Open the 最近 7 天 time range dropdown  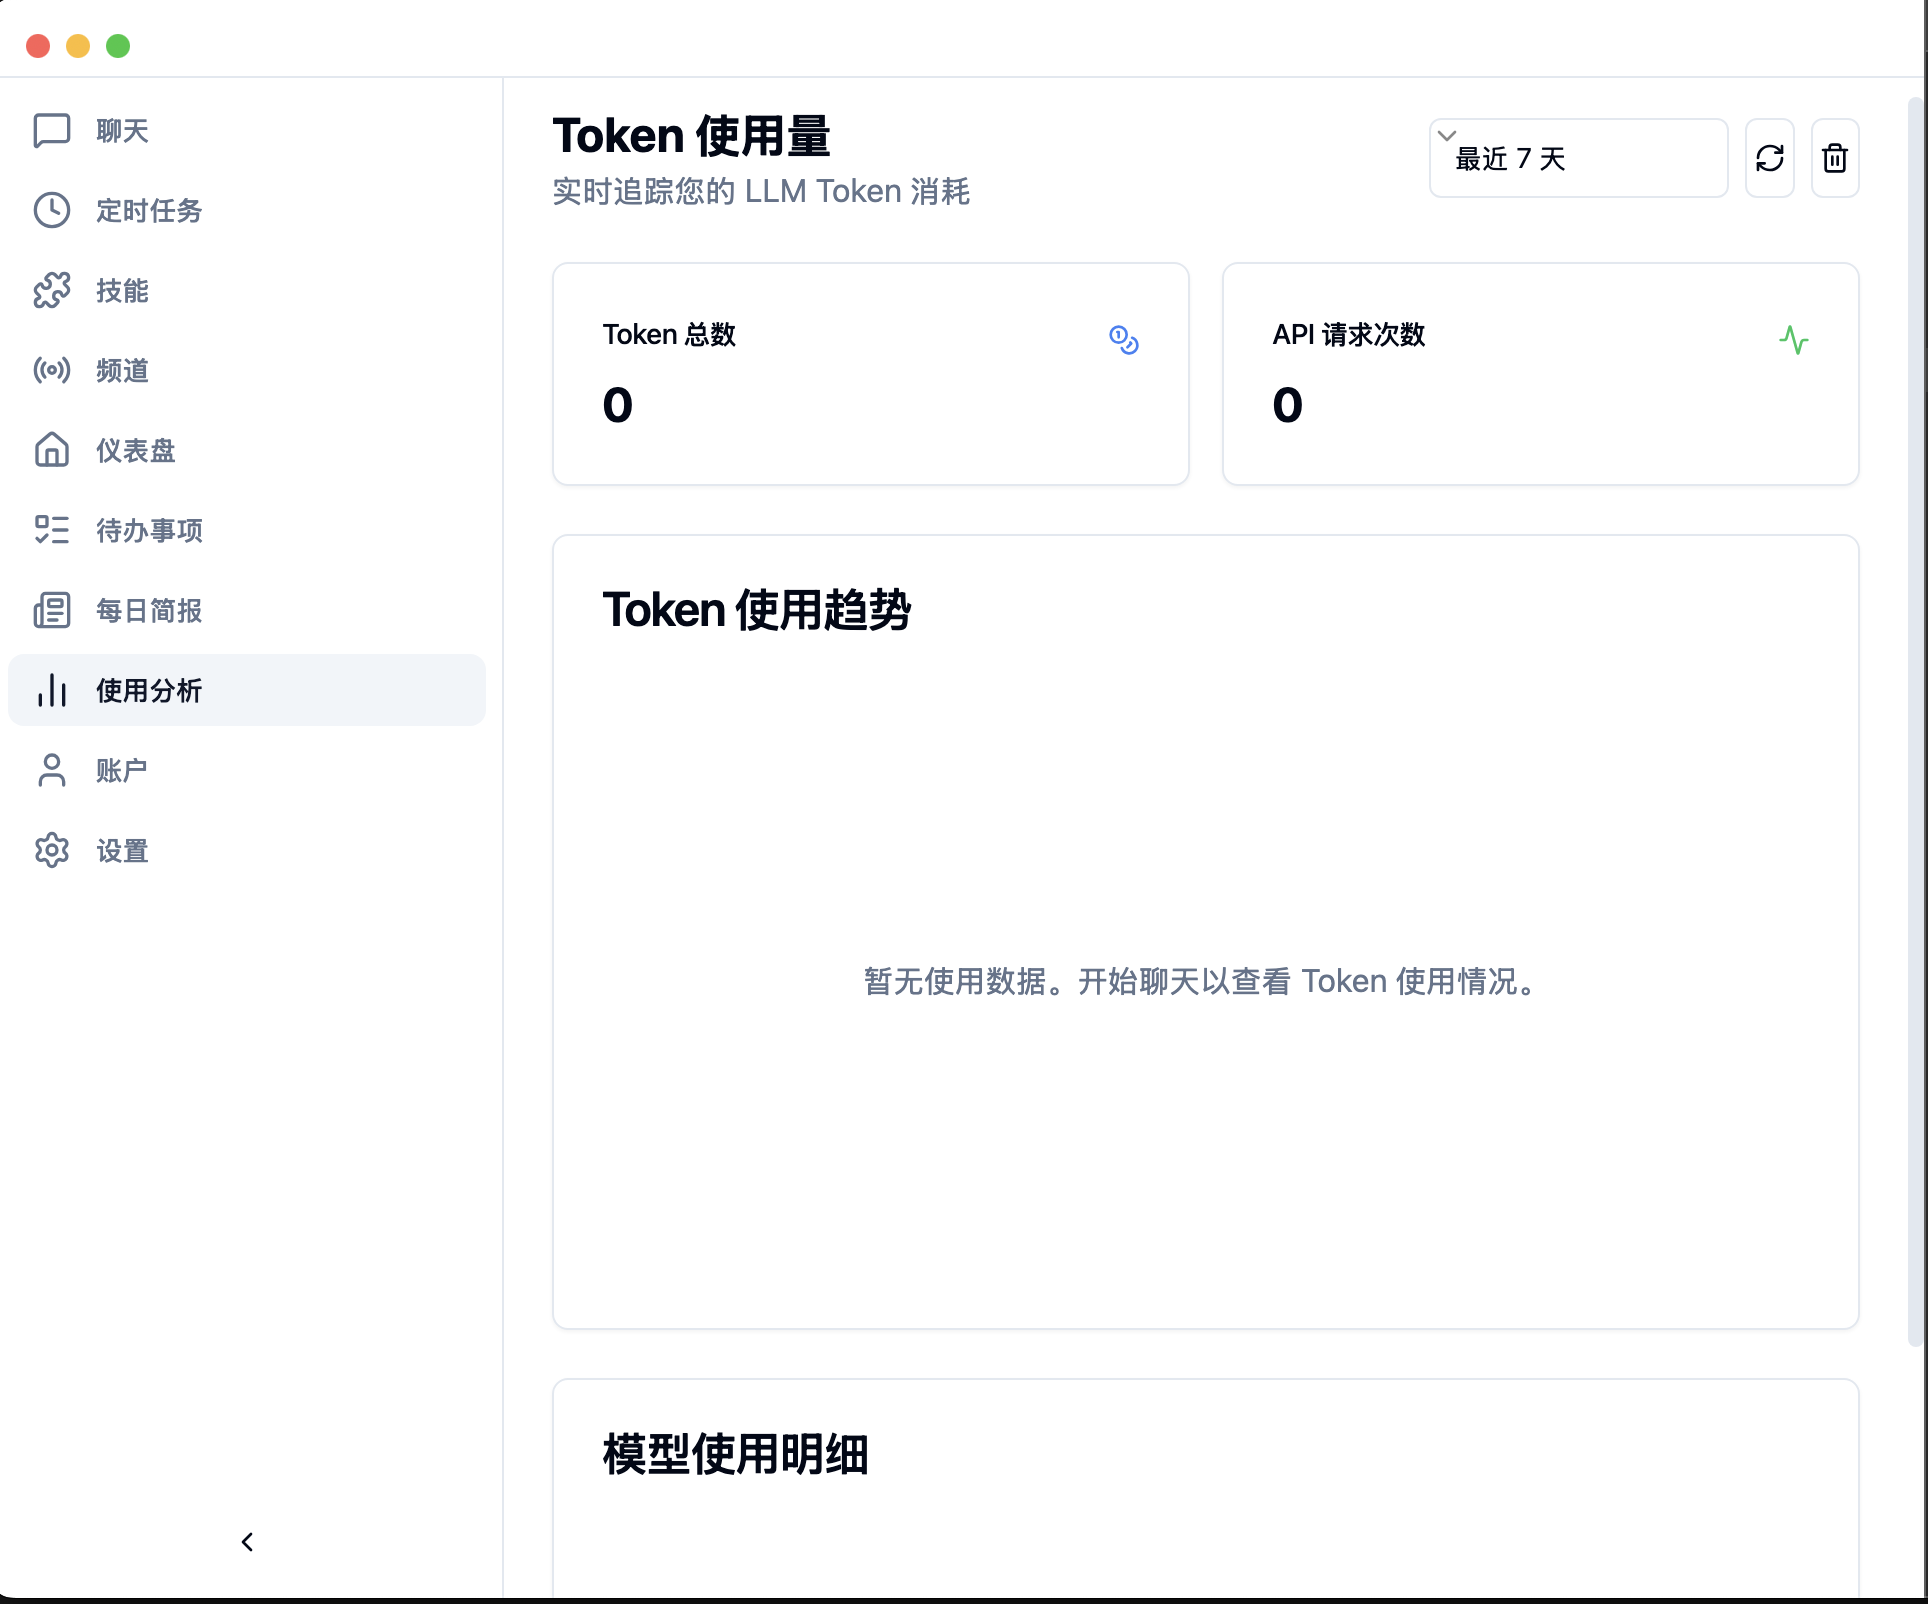(1578, 158)
